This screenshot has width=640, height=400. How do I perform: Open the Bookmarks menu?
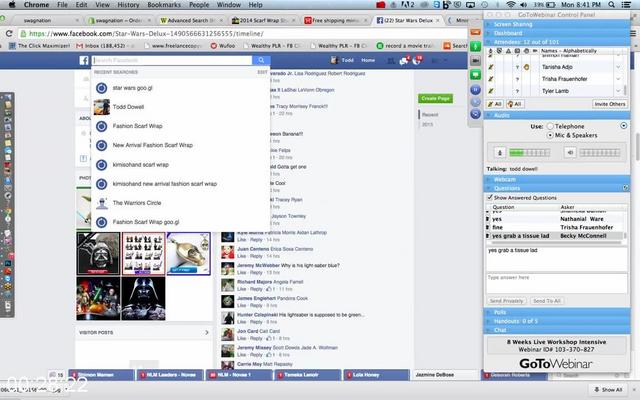coord(164,5)
